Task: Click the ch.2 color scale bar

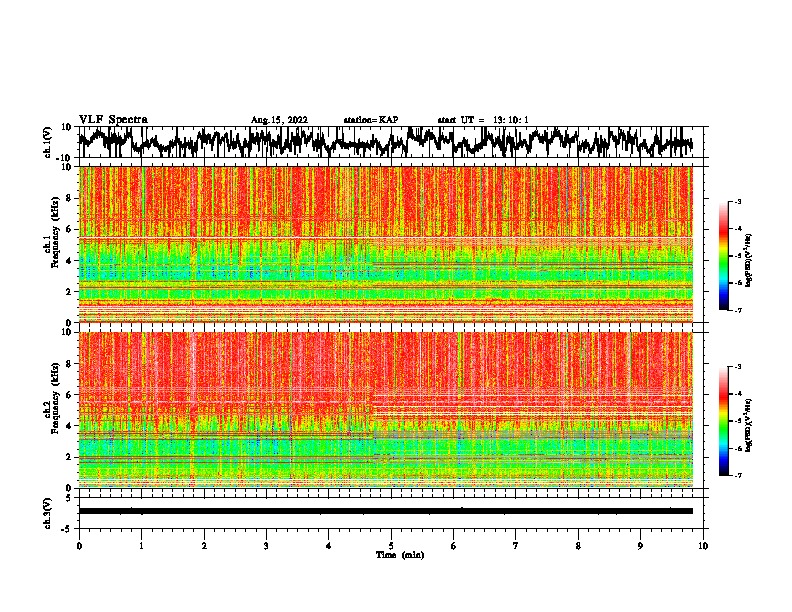Action: pyautogui.click(x=723, y=421)
